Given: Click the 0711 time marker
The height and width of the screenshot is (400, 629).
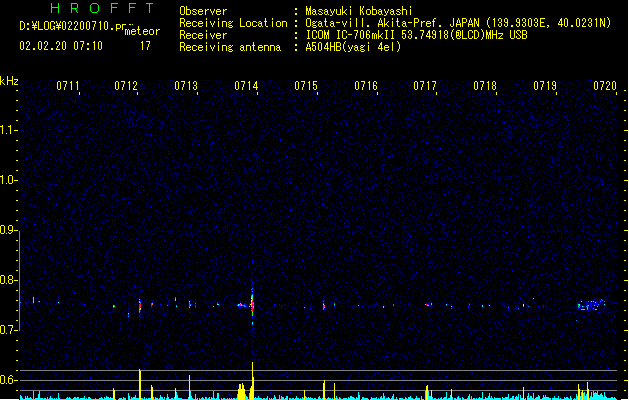Looking at the screenshot, I should pos(68,85).
